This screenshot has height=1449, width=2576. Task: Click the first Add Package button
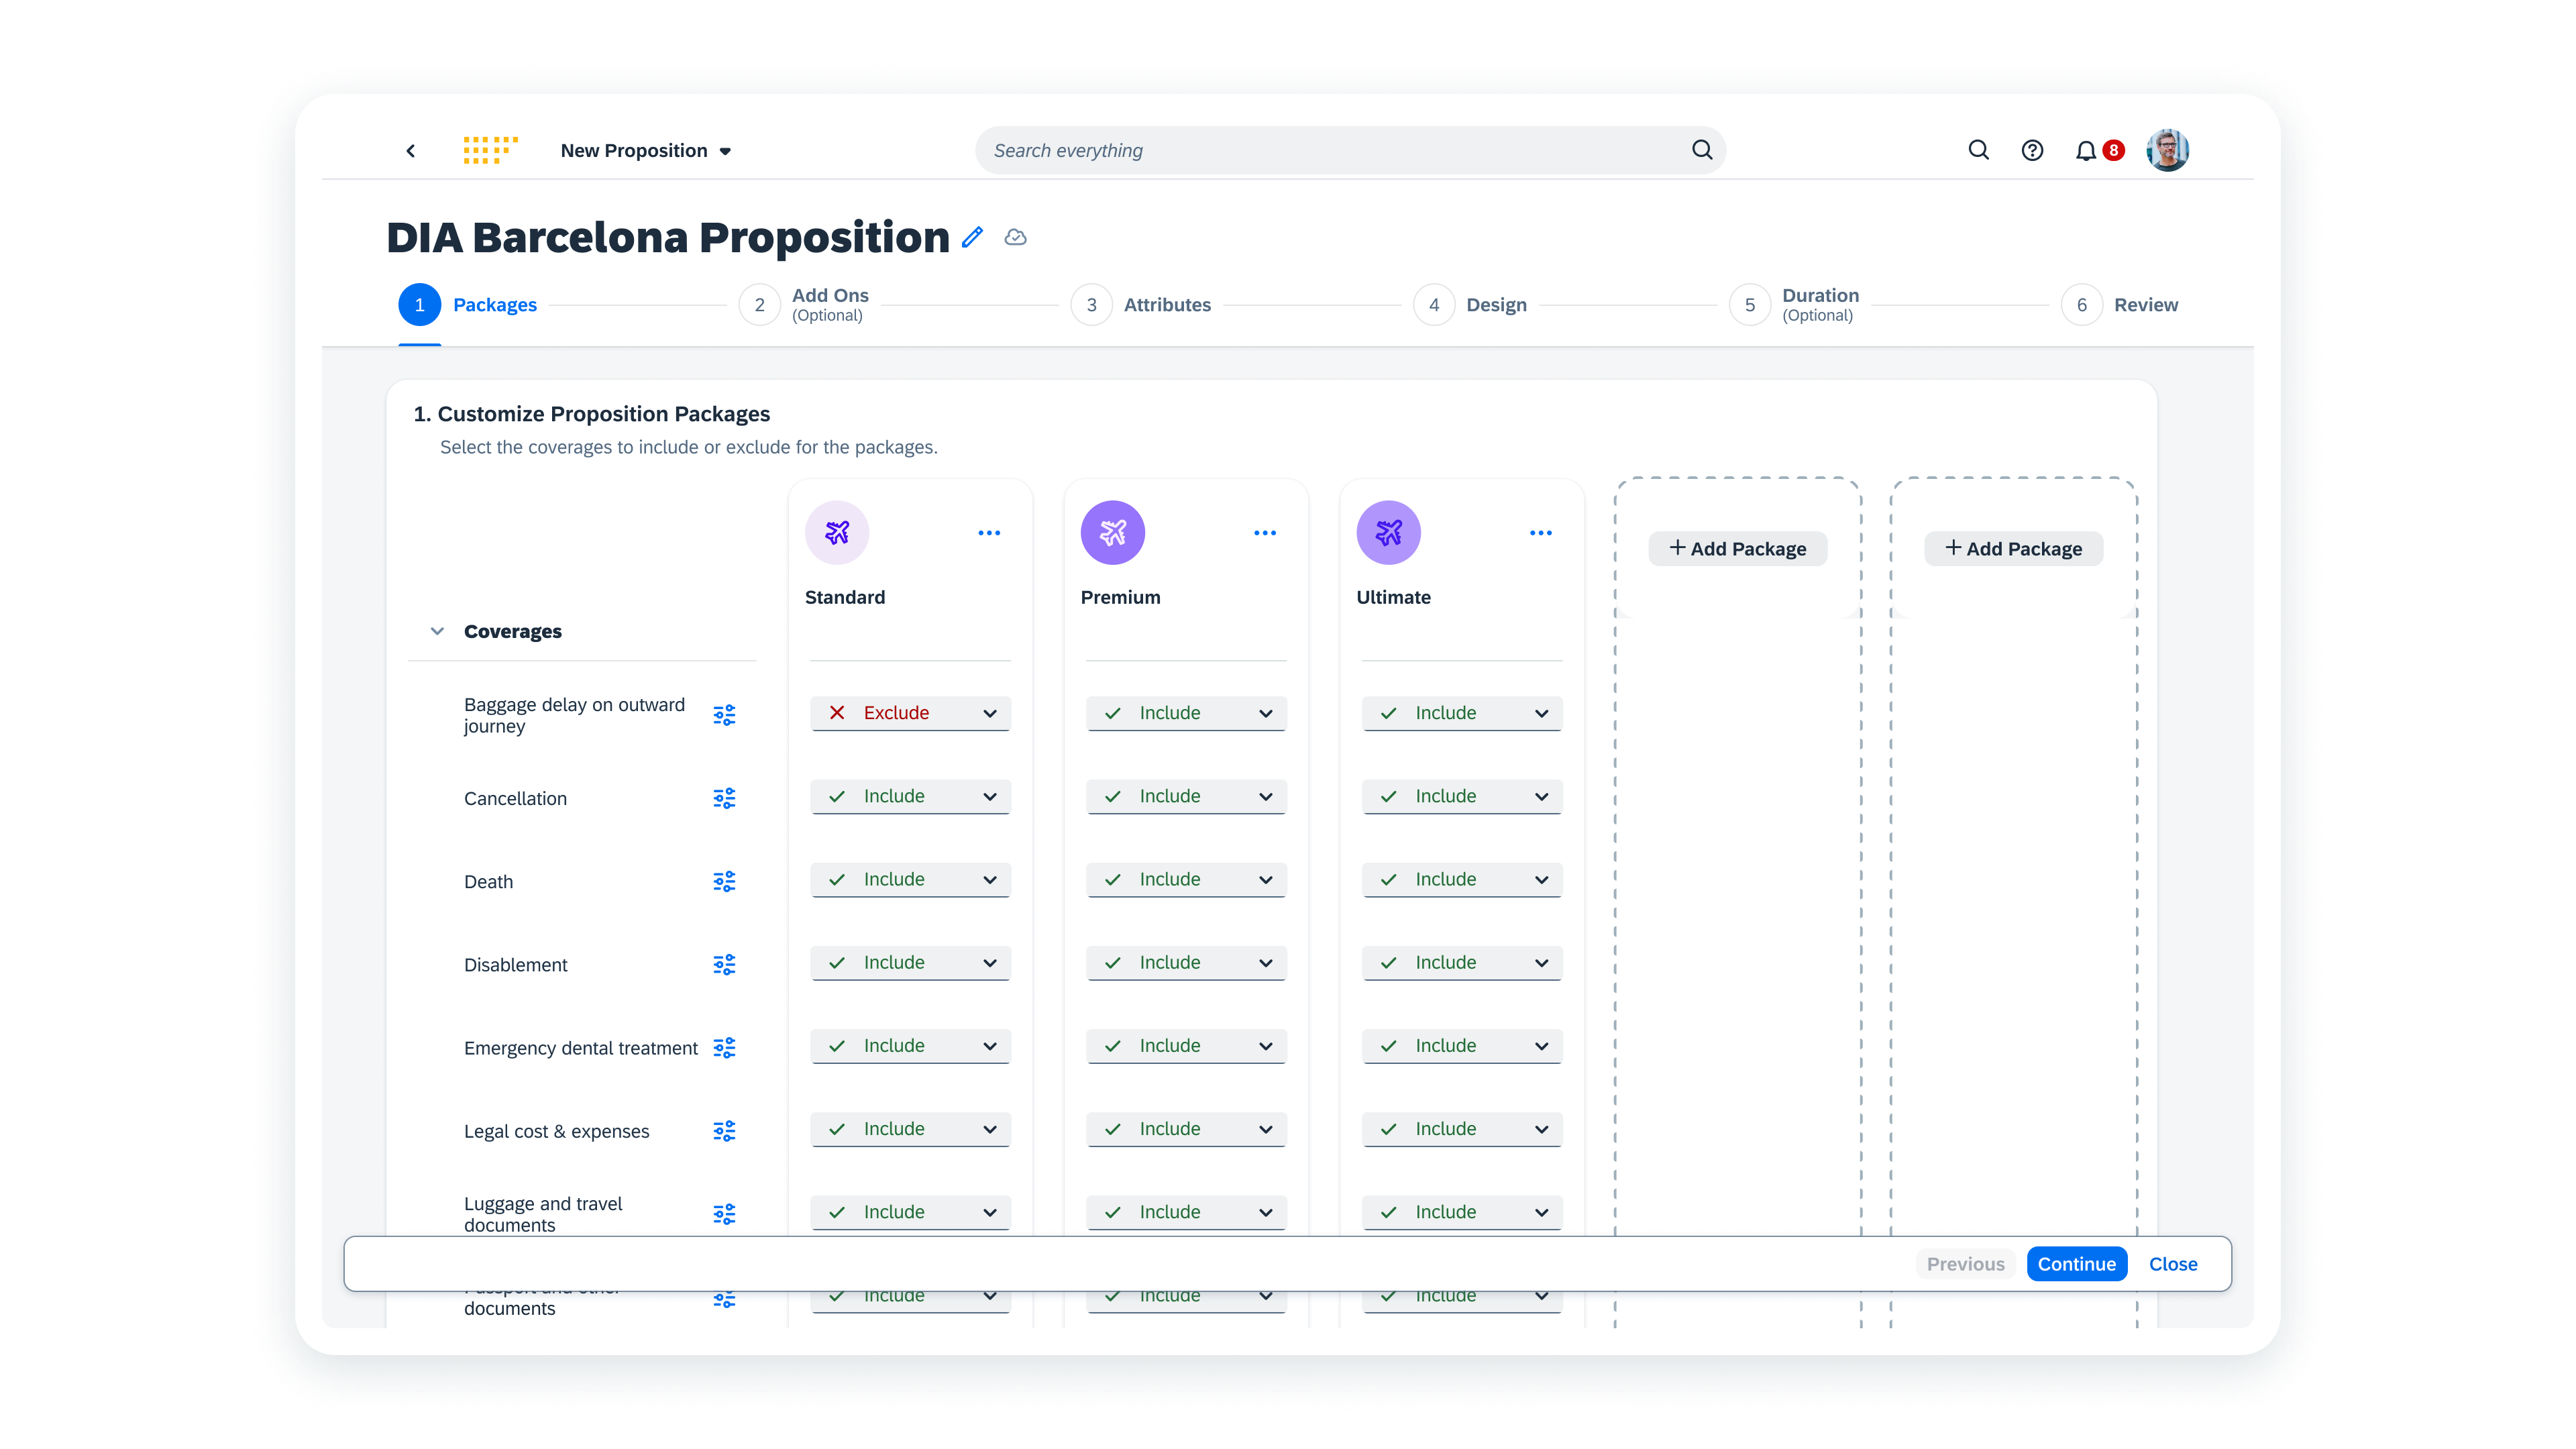coord(1738,548)
